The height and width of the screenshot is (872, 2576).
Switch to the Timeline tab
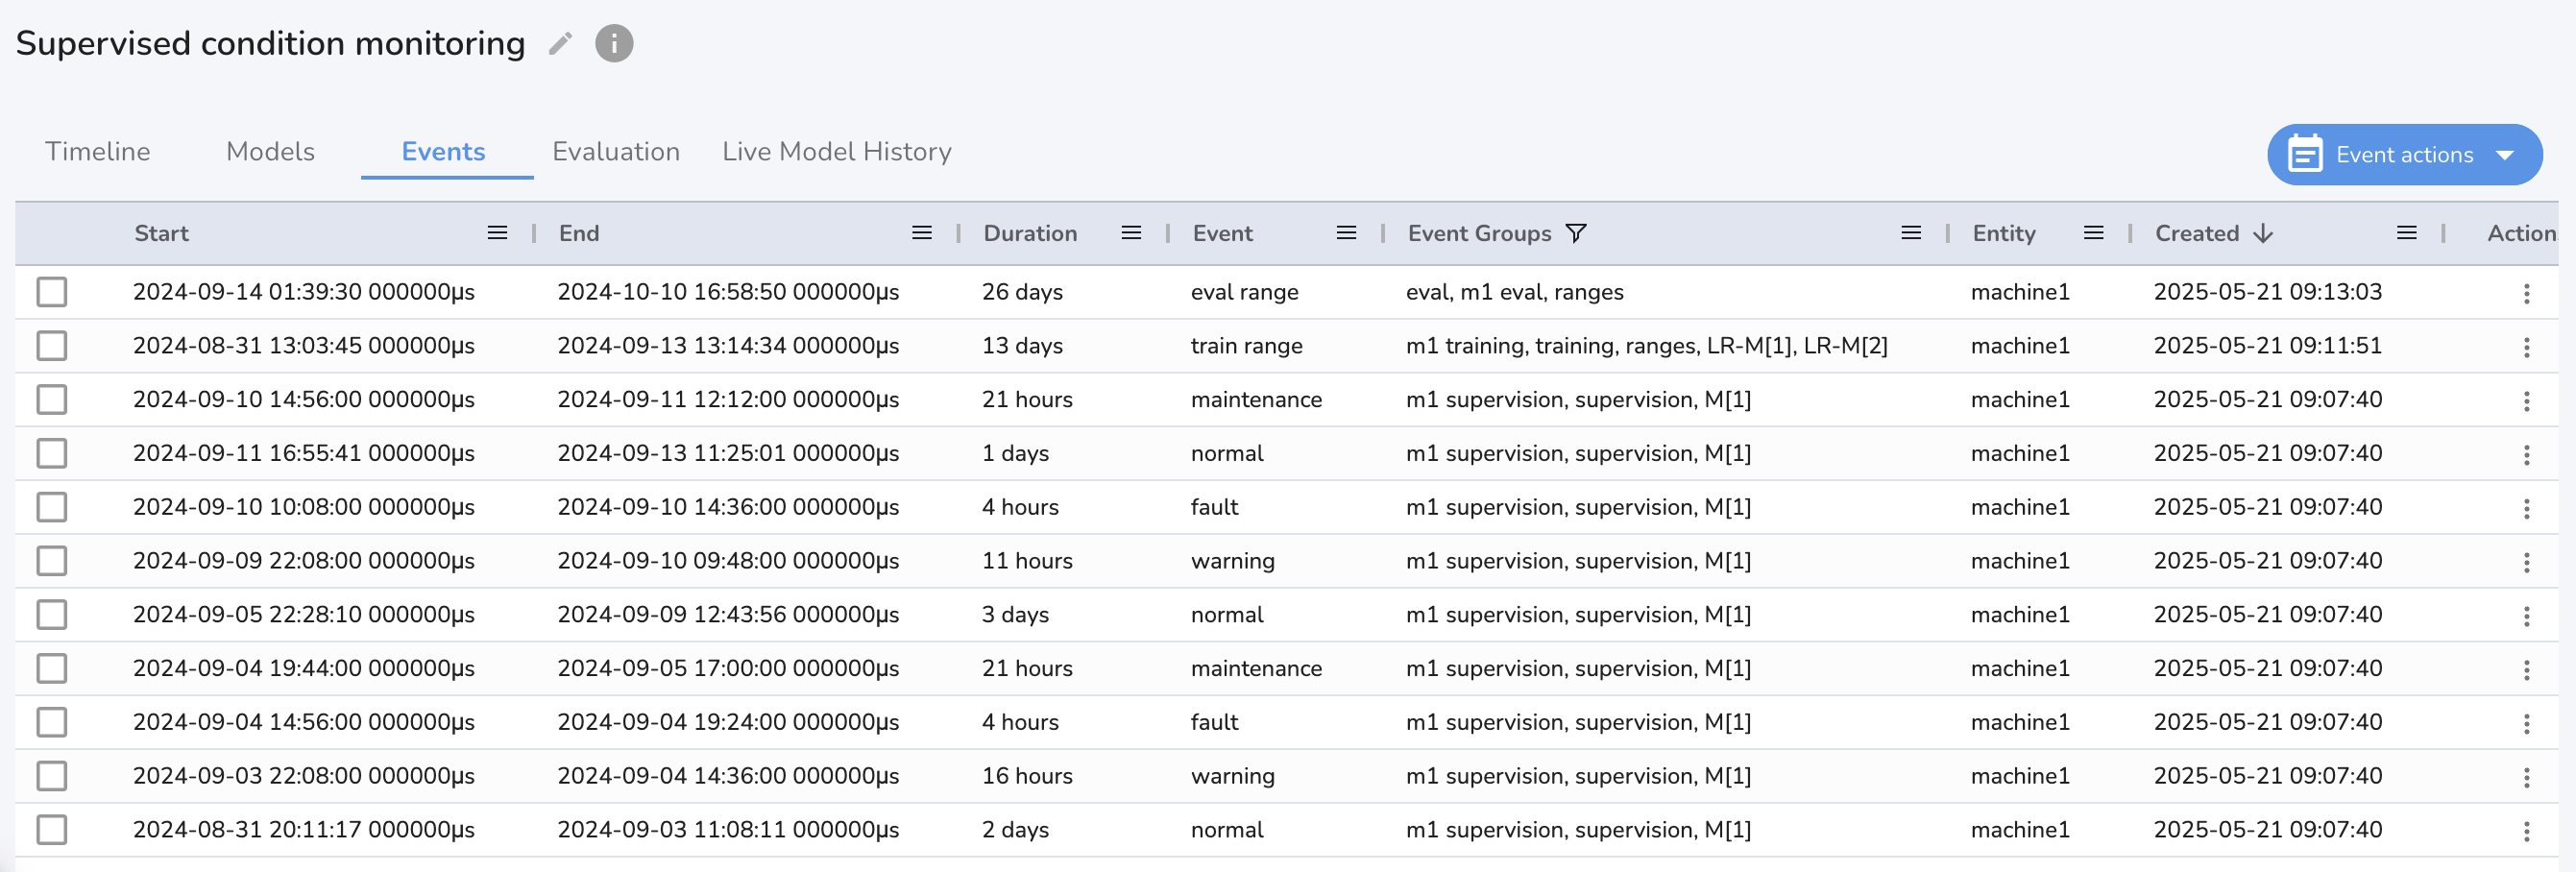click(x=98, y=151)
